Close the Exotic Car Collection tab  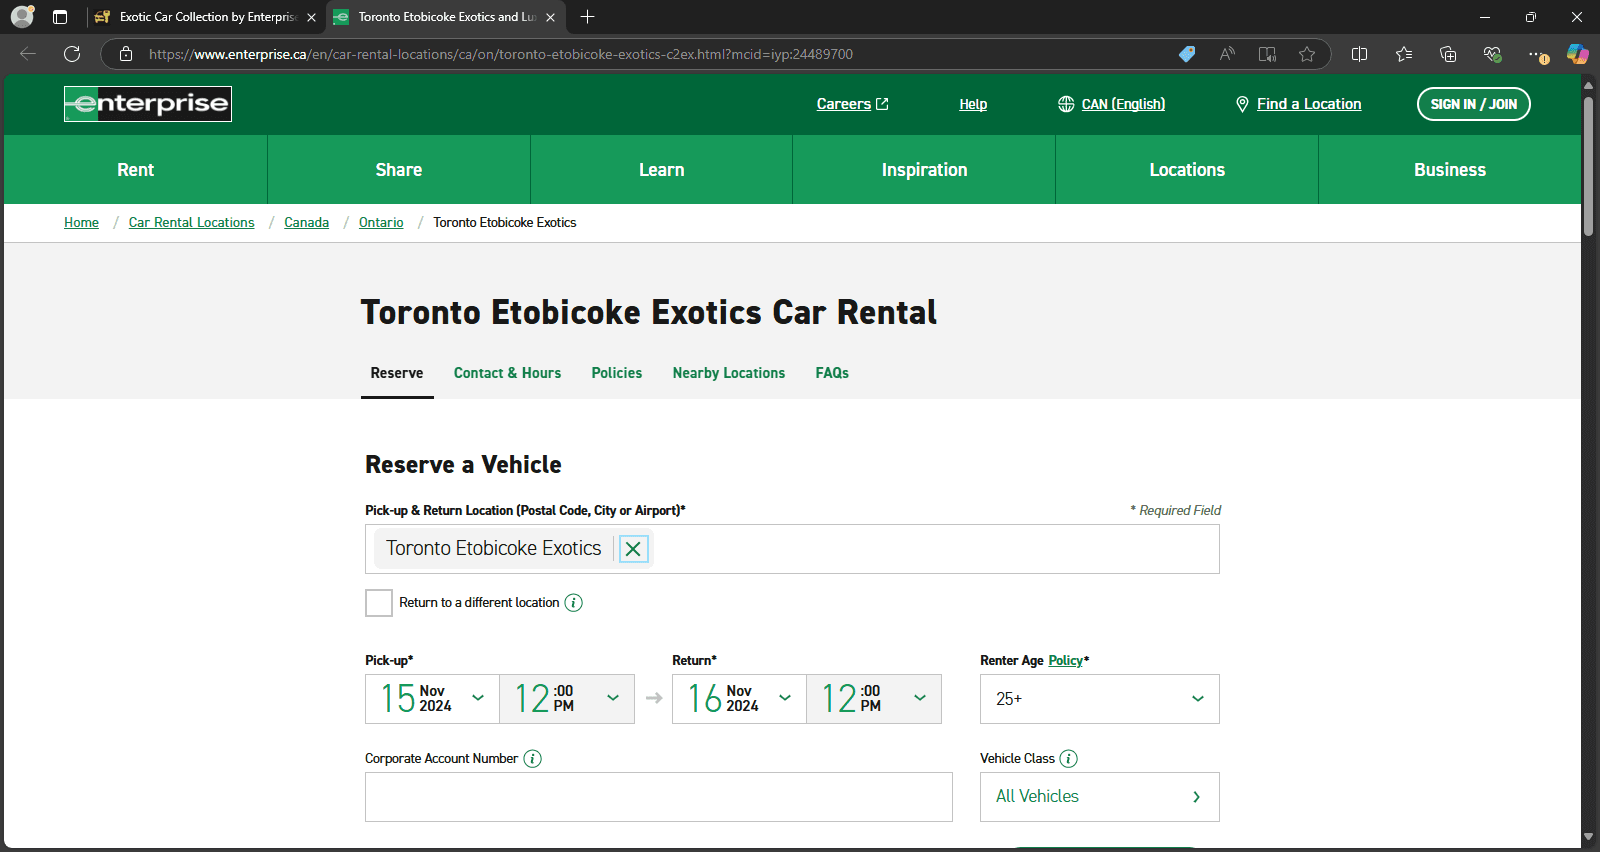311,17
